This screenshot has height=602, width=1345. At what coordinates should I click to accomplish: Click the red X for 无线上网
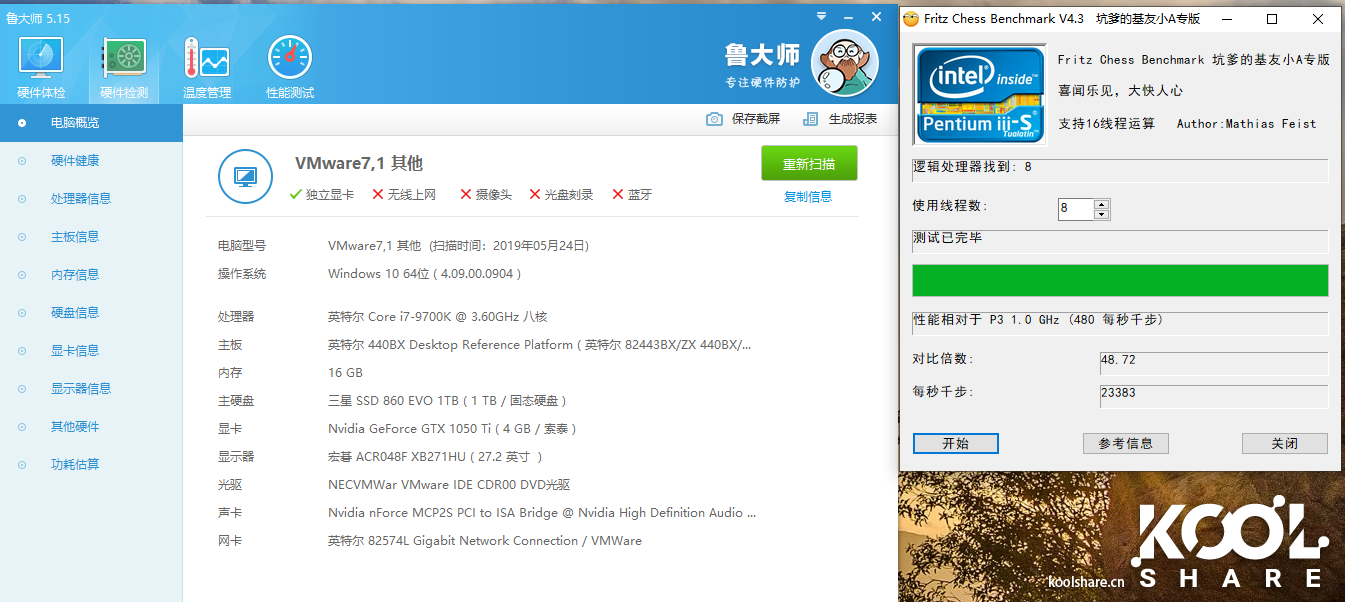point(377,195)
